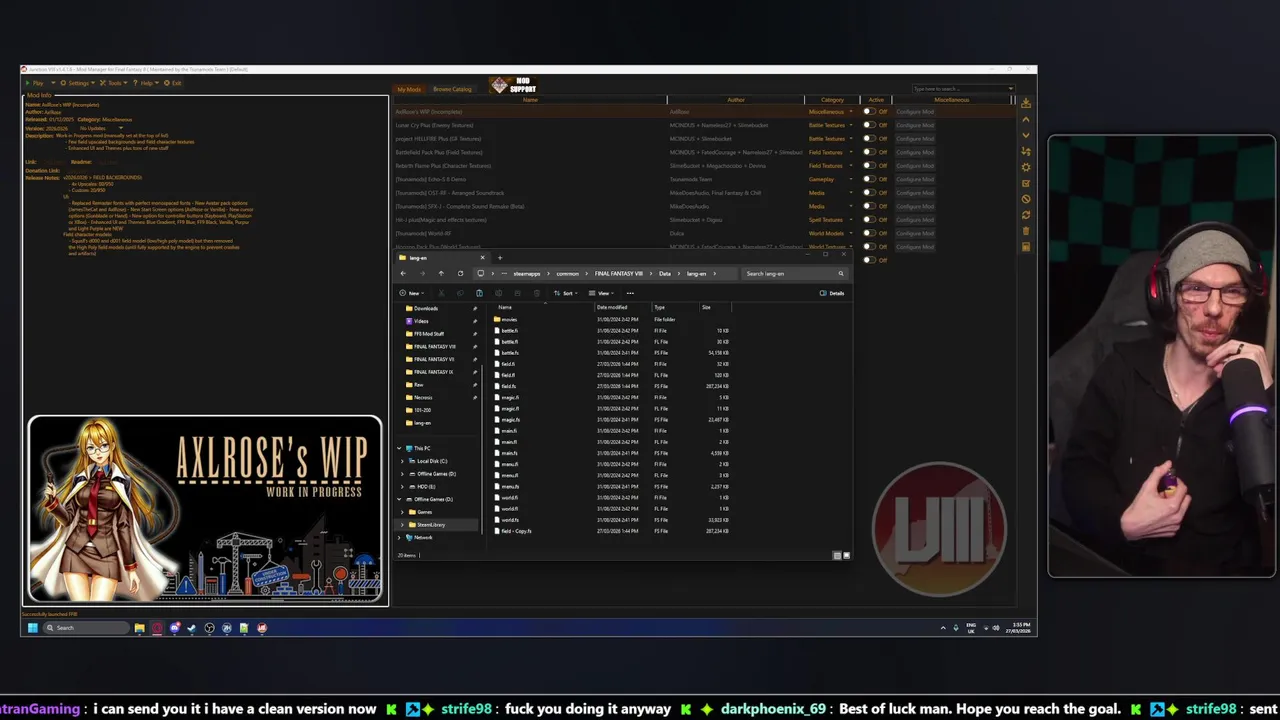Click the Up arrow in File Explorer
This screenshot has width=1280, height=720.
point(441,273)
